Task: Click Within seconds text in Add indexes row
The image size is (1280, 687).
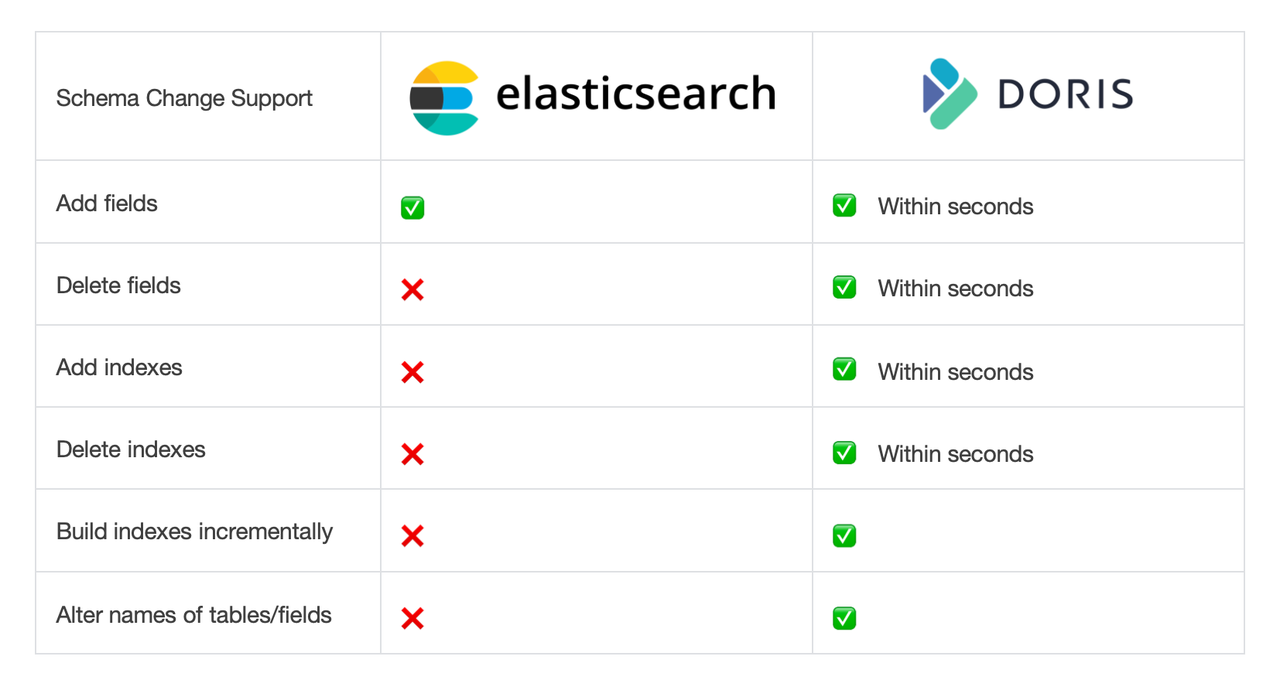Action: pos(955,372)
